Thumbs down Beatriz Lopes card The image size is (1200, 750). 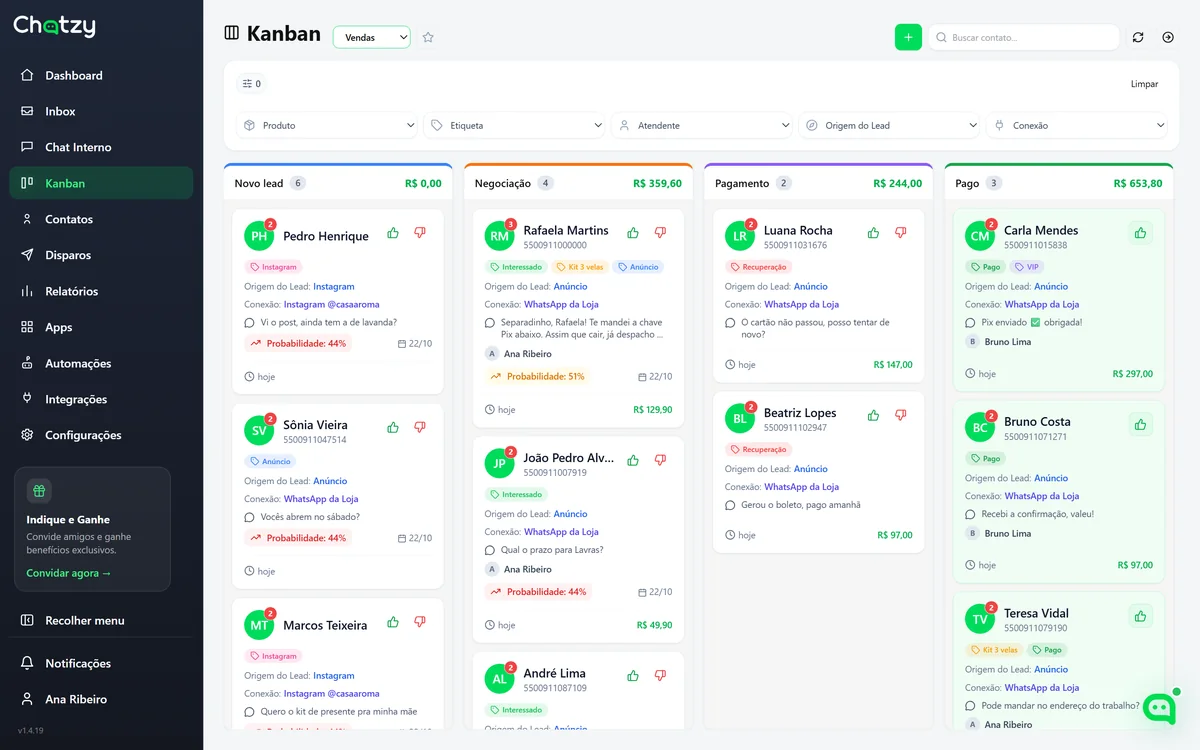click(x=900, y=415)
